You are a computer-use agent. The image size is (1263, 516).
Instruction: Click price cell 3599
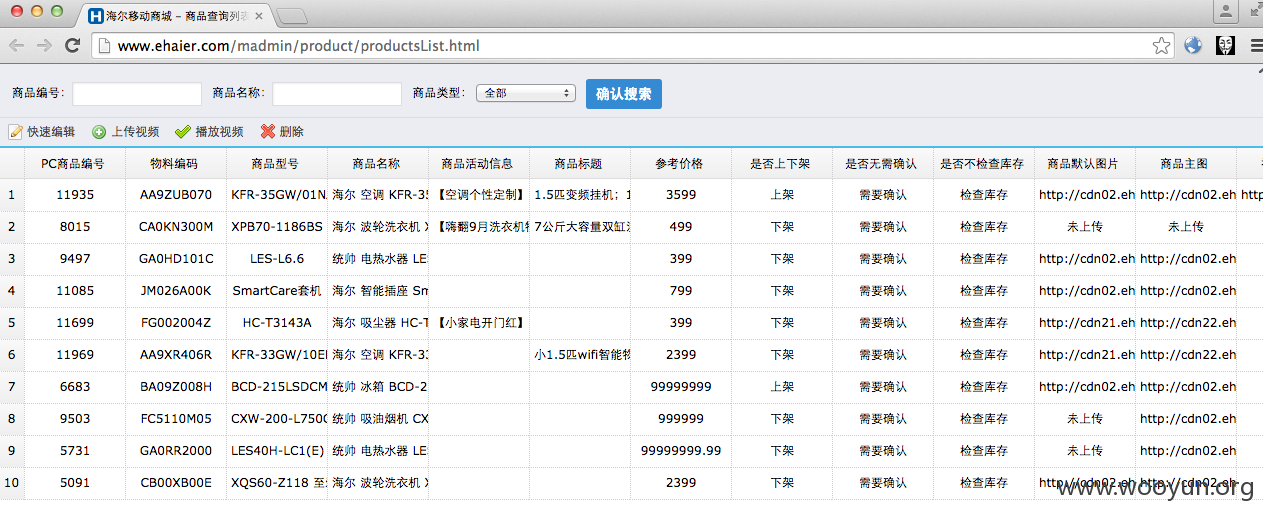(681, 195)
